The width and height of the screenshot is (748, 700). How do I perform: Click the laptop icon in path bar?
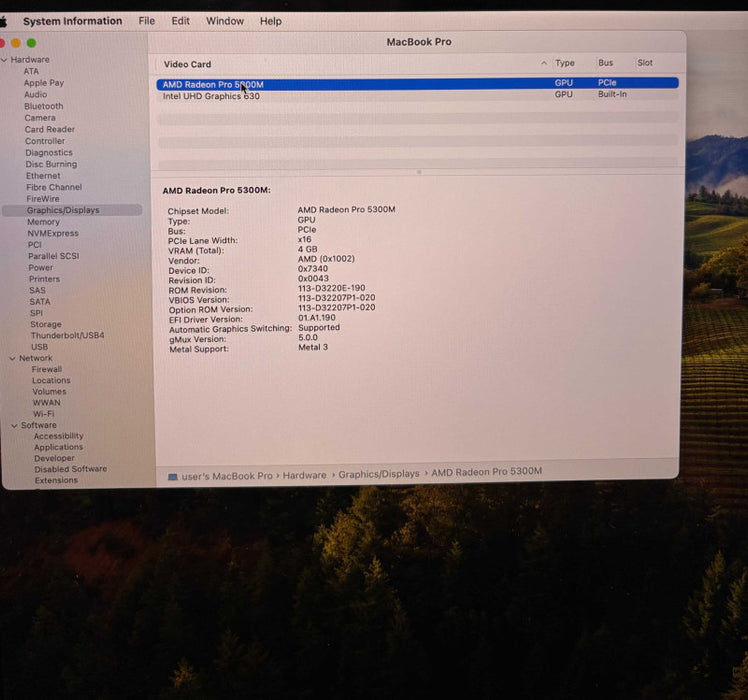tap(173, 477)
